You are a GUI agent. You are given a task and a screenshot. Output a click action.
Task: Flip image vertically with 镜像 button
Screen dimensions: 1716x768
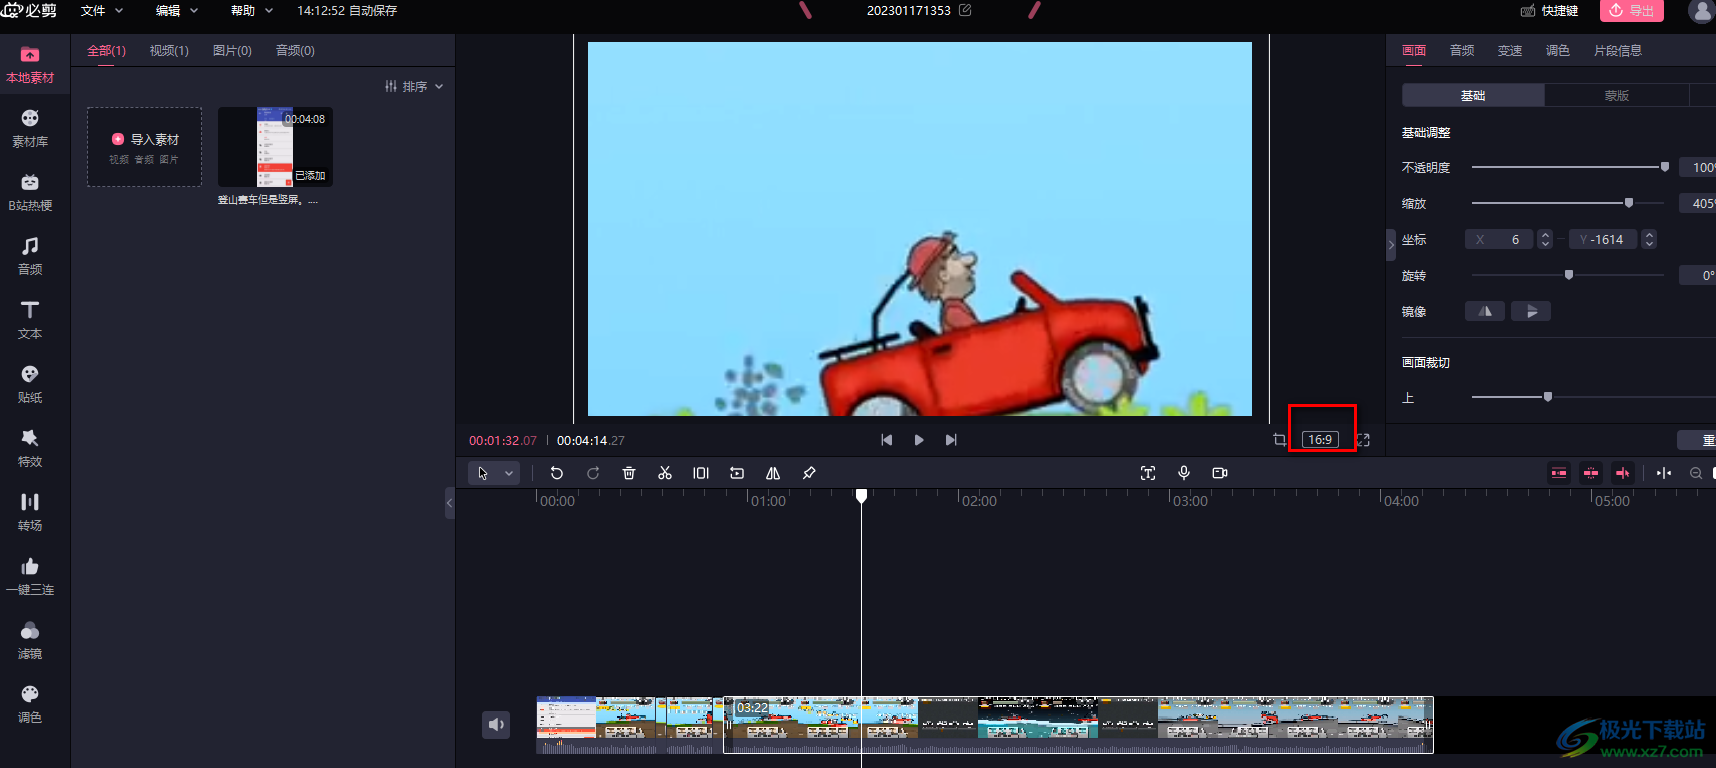point(1531,311)
